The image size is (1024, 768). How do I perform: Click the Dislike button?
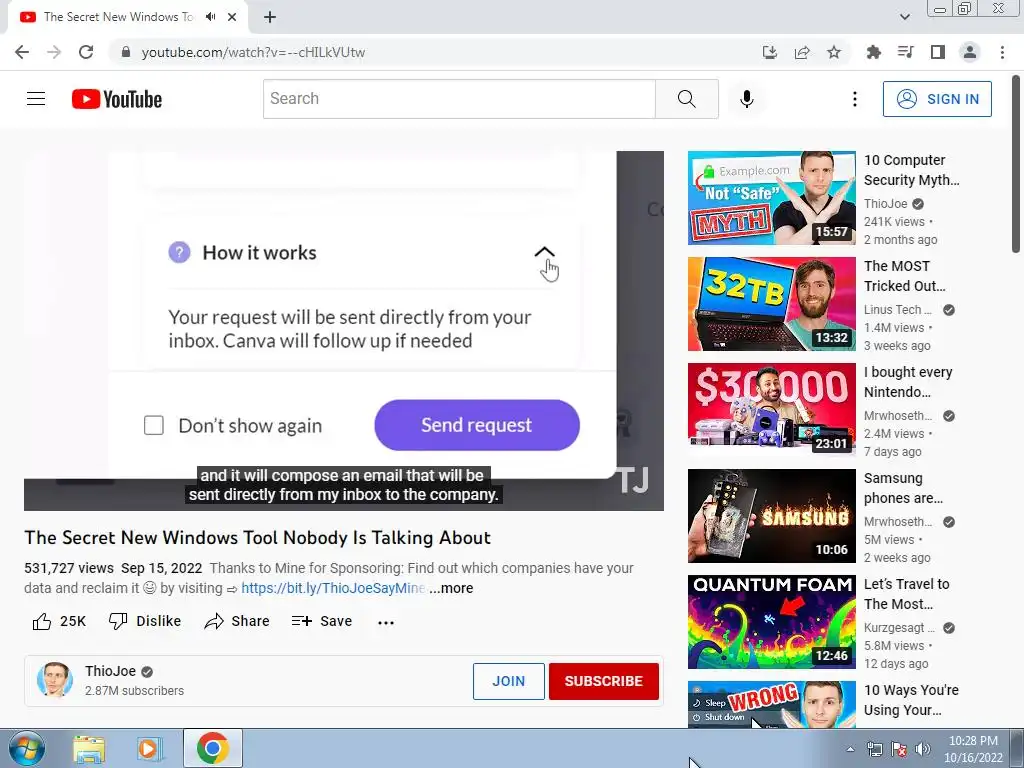pos(144,621)
